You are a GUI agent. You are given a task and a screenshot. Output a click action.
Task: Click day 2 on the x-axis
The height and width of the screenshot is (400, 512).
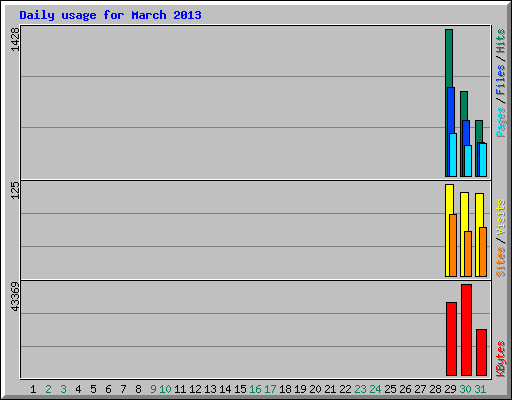48,389
